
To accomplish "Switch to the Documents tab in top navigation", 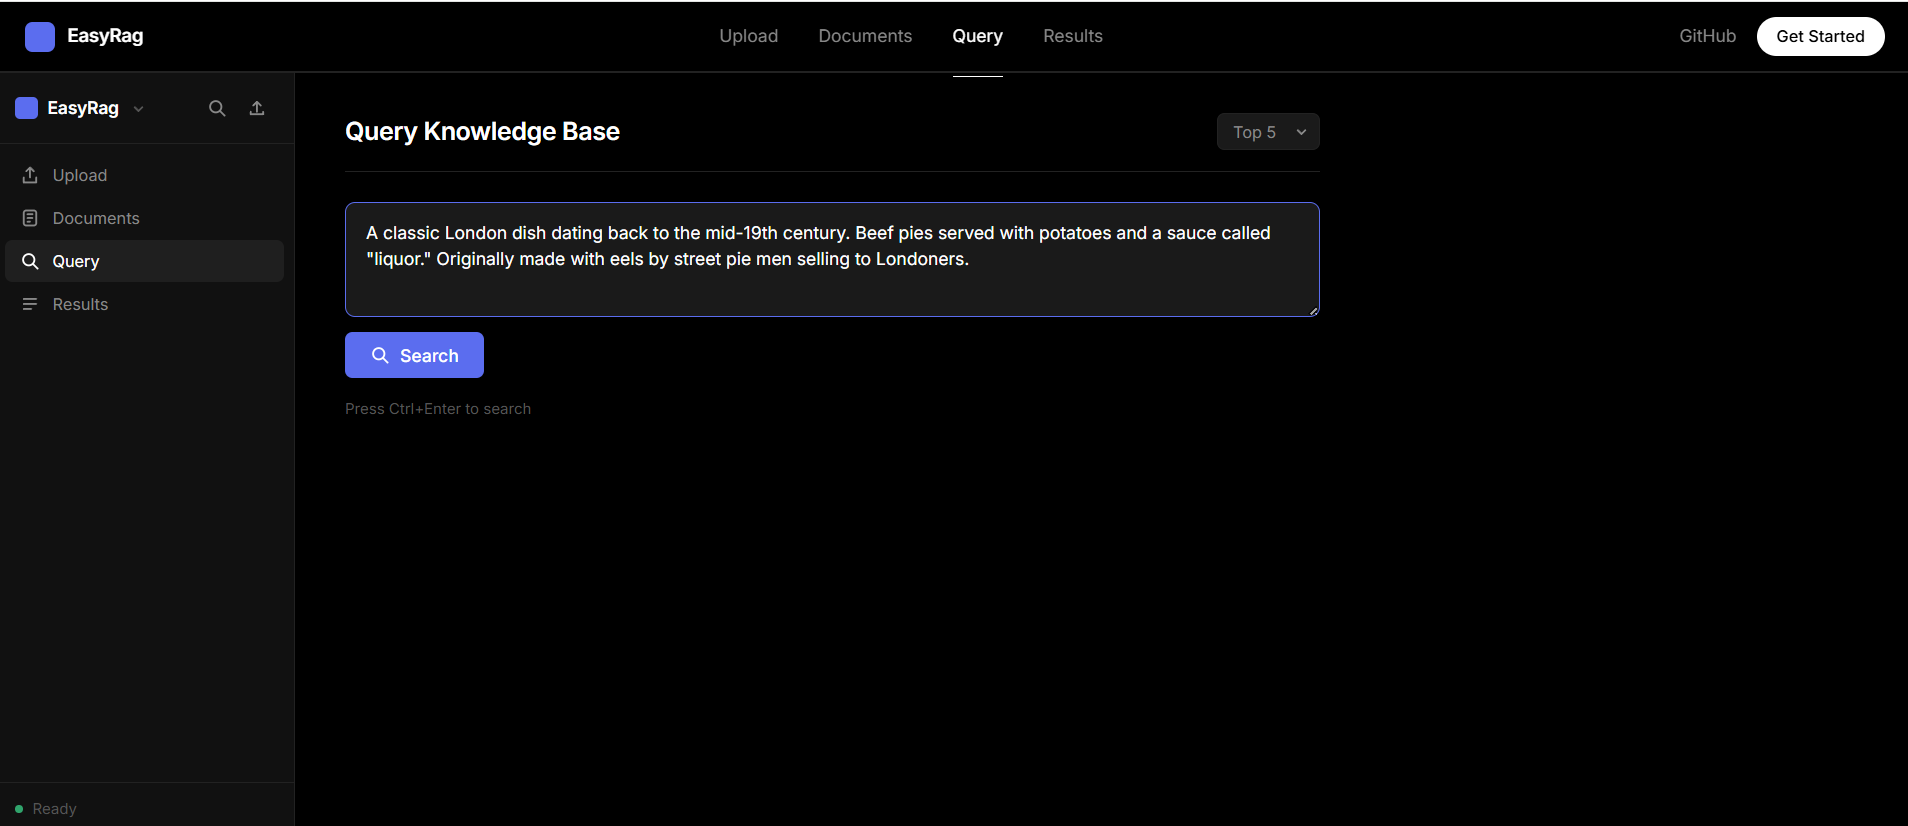I will 865,36.
